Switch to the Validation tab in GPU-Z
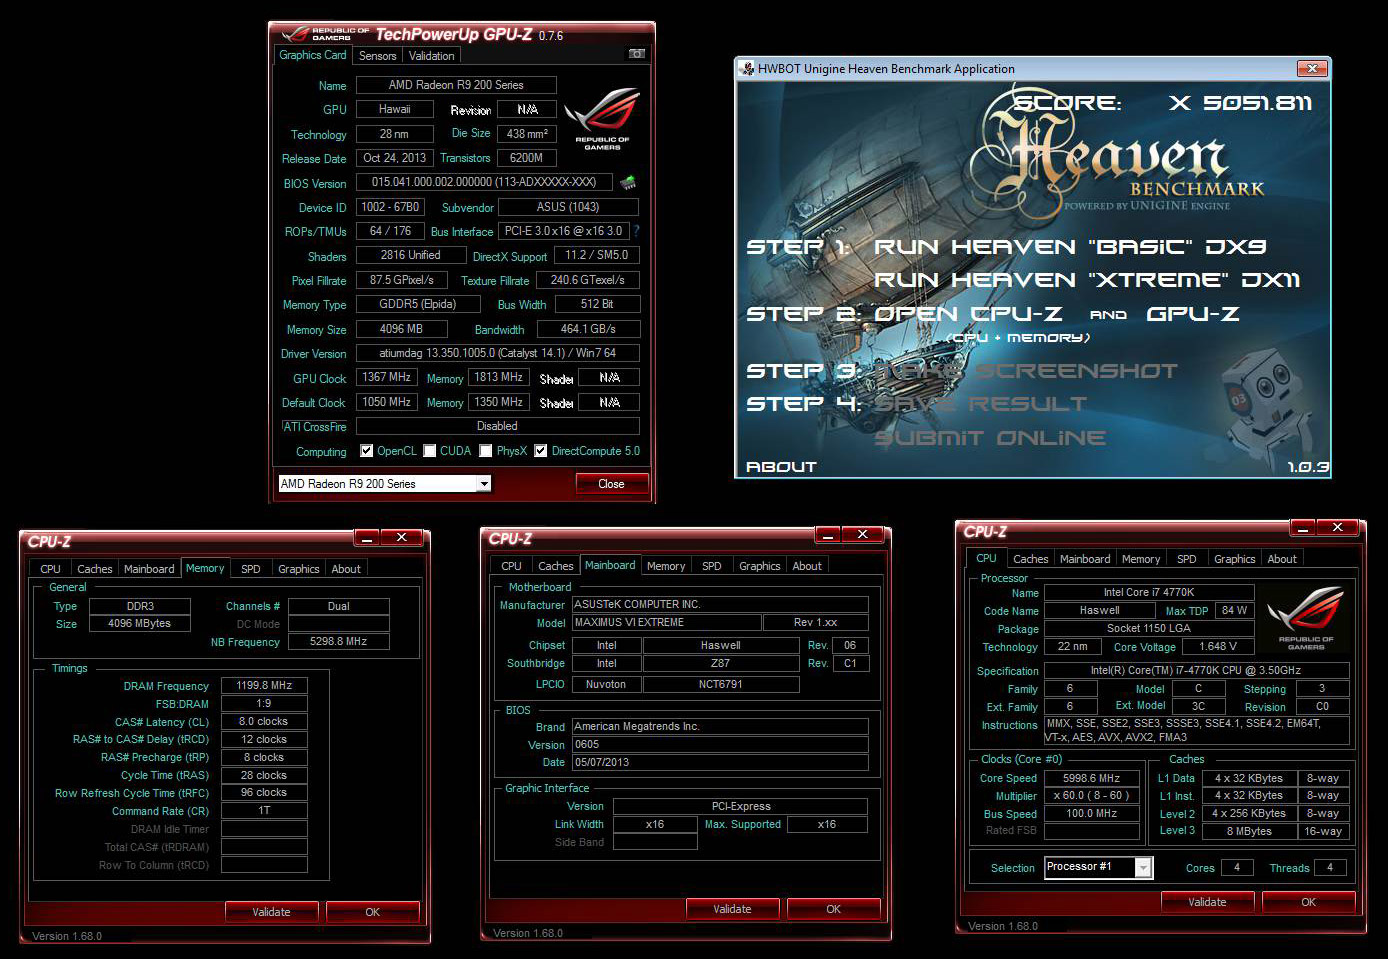Viewport: 1388px width, 959px height. pos(431,56)
